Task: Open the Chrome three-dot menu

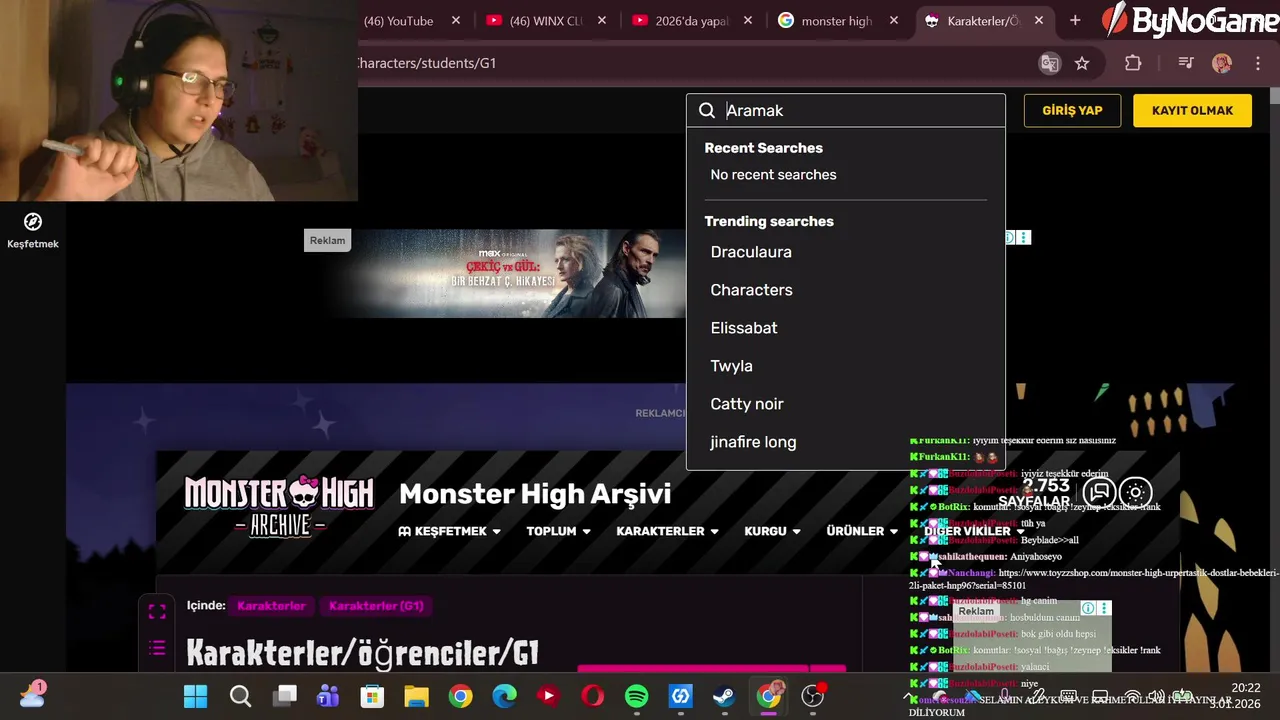Action: (x=1258, y=63)
